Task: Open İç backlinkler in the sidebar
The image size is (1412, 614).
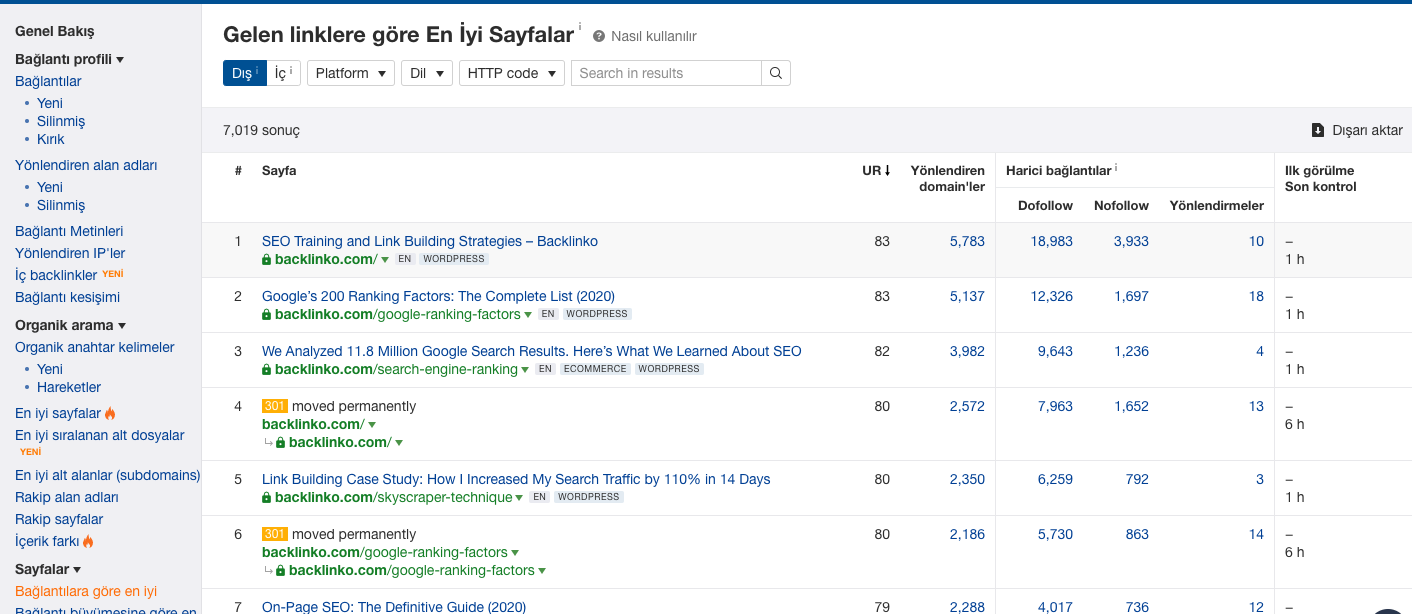Action: click(56, 275)
